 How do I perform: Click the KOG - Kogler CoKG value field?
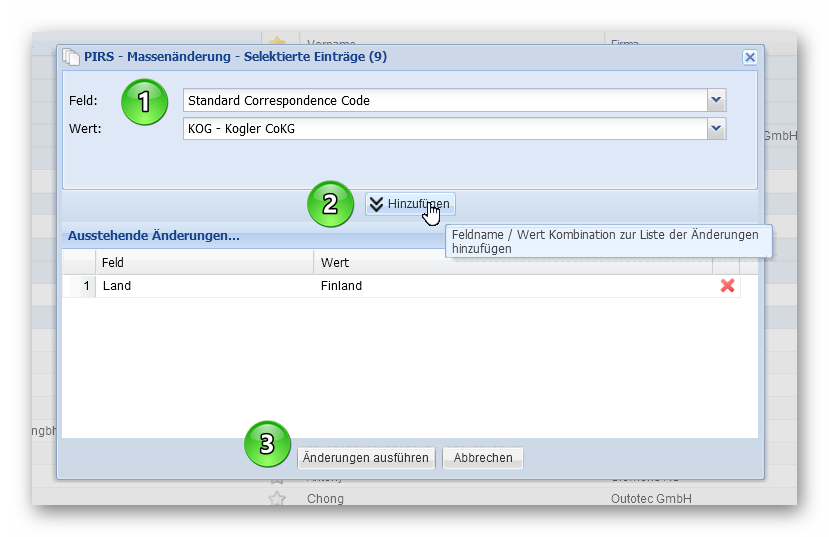tap(445, 128)
